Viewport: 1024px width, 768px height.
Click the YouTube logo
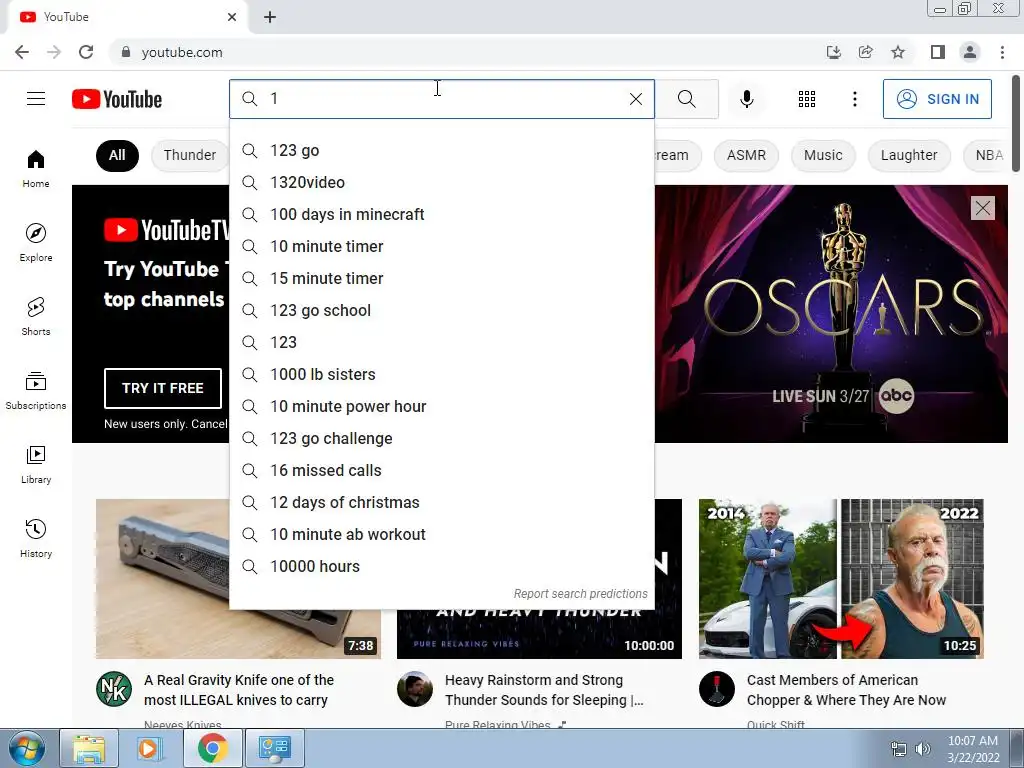click(x=117, y=99)
